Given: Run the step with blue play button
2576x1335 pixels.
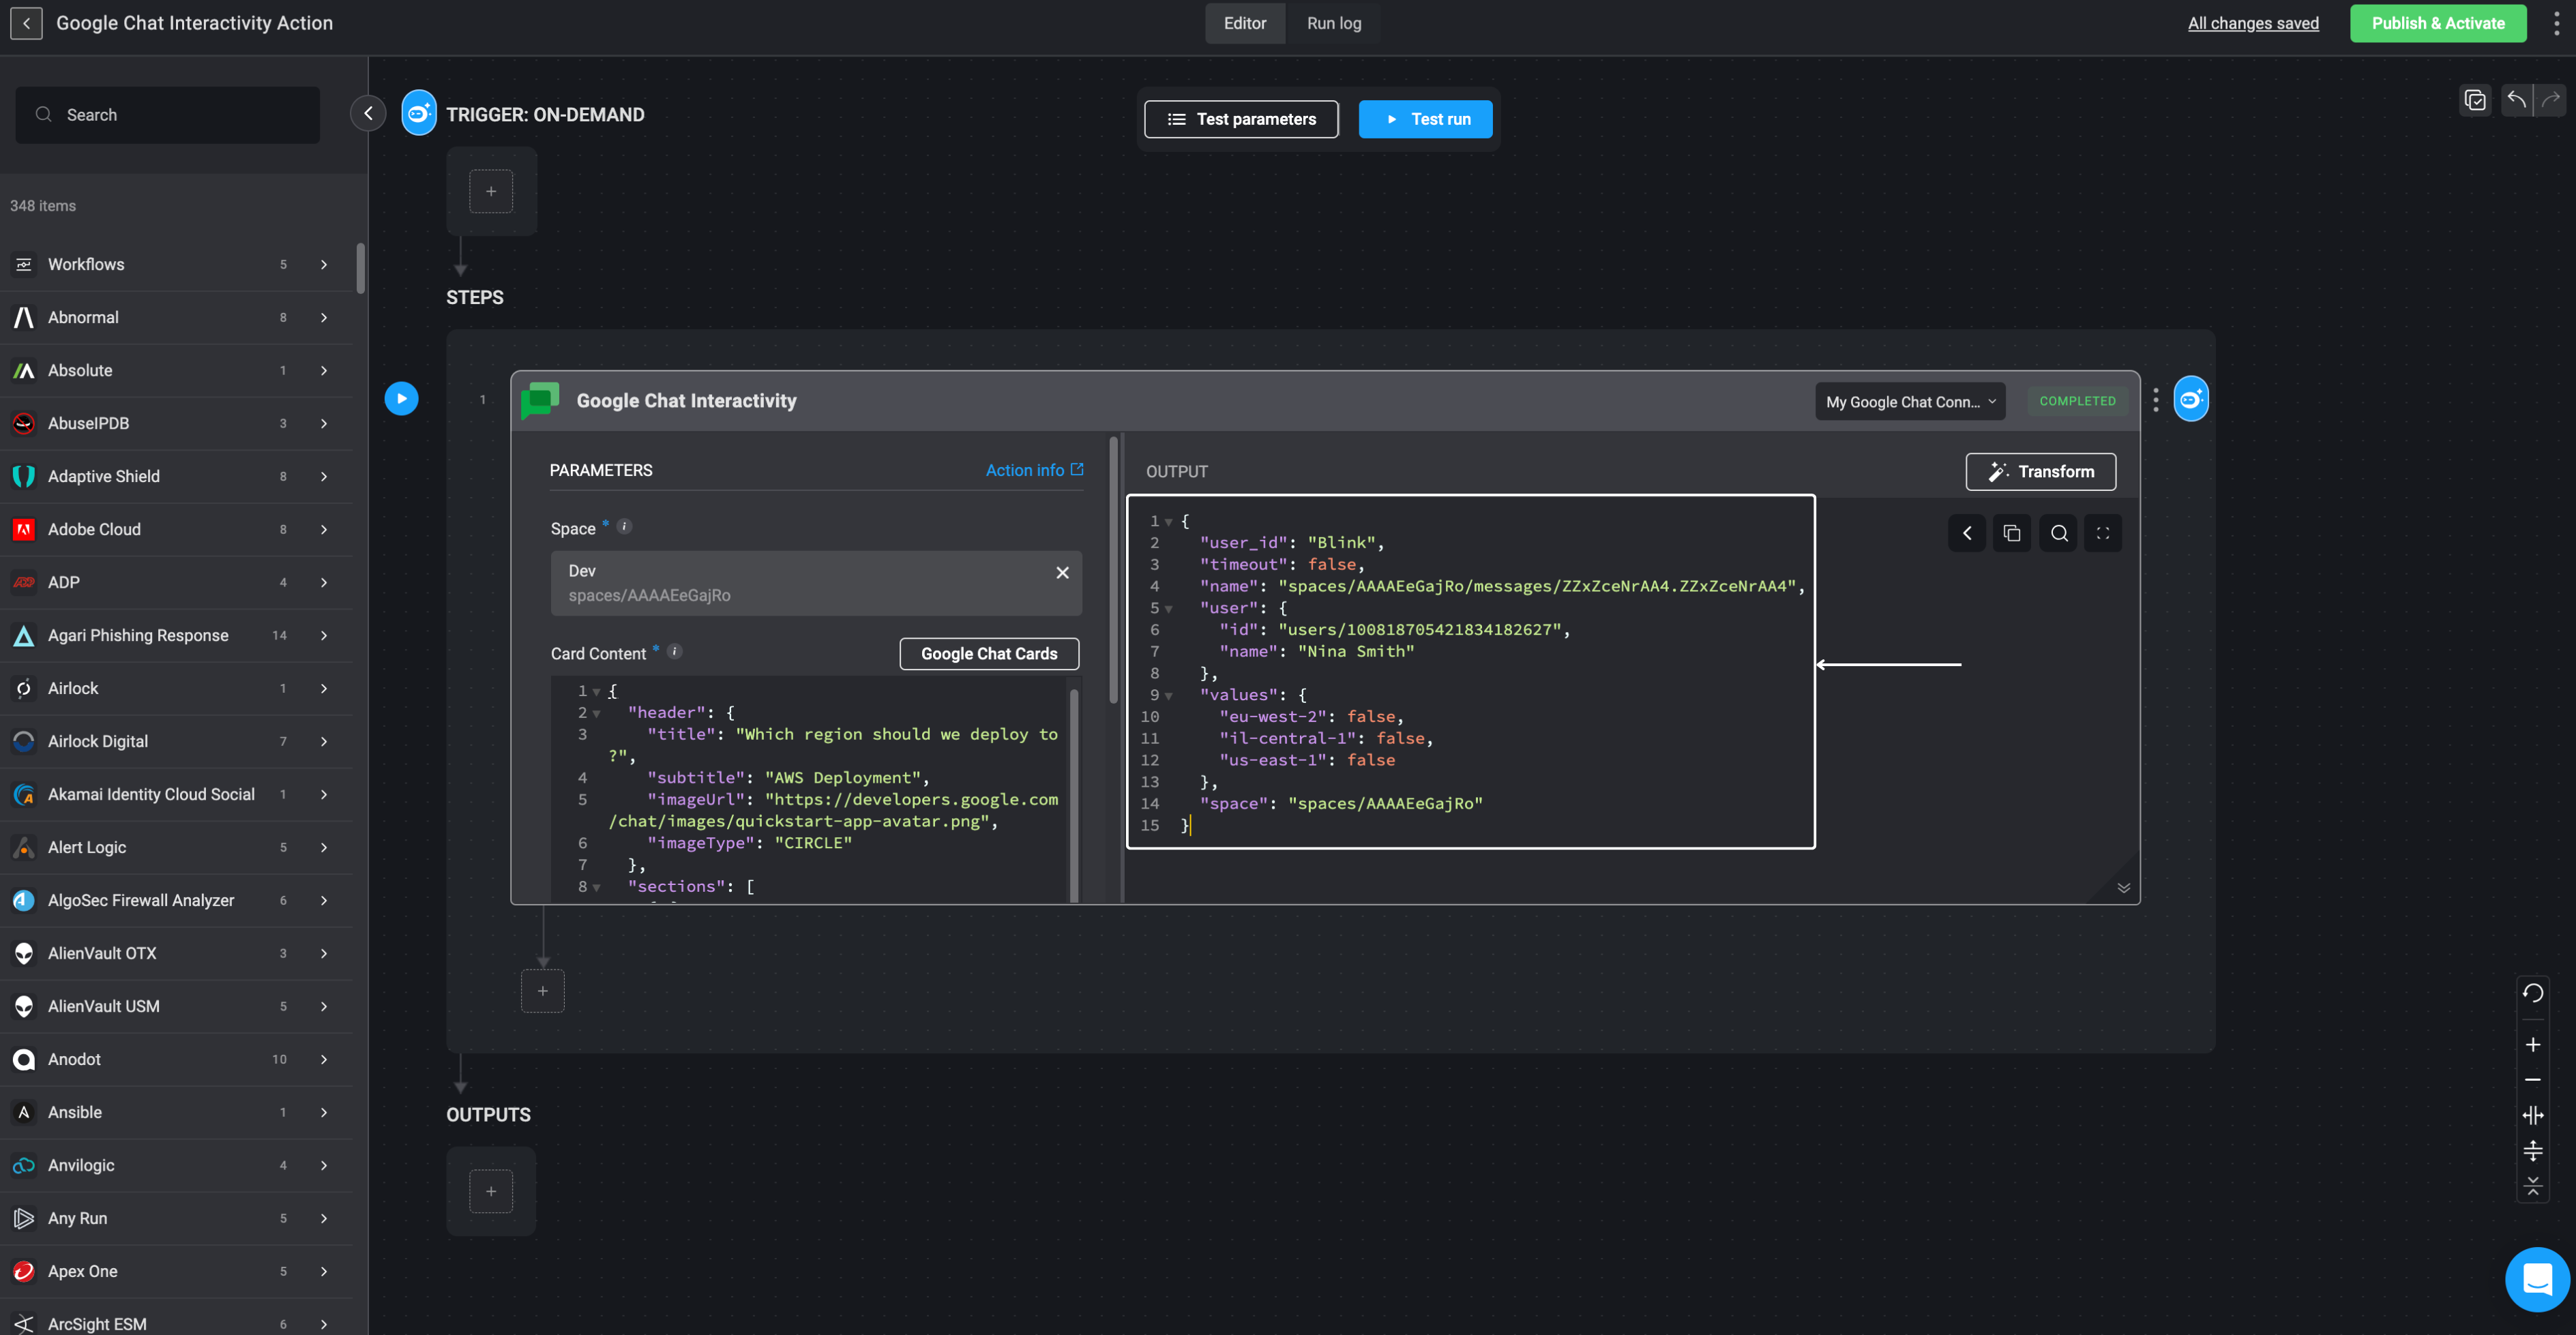Looking at the screenshot, I should 401,398.
